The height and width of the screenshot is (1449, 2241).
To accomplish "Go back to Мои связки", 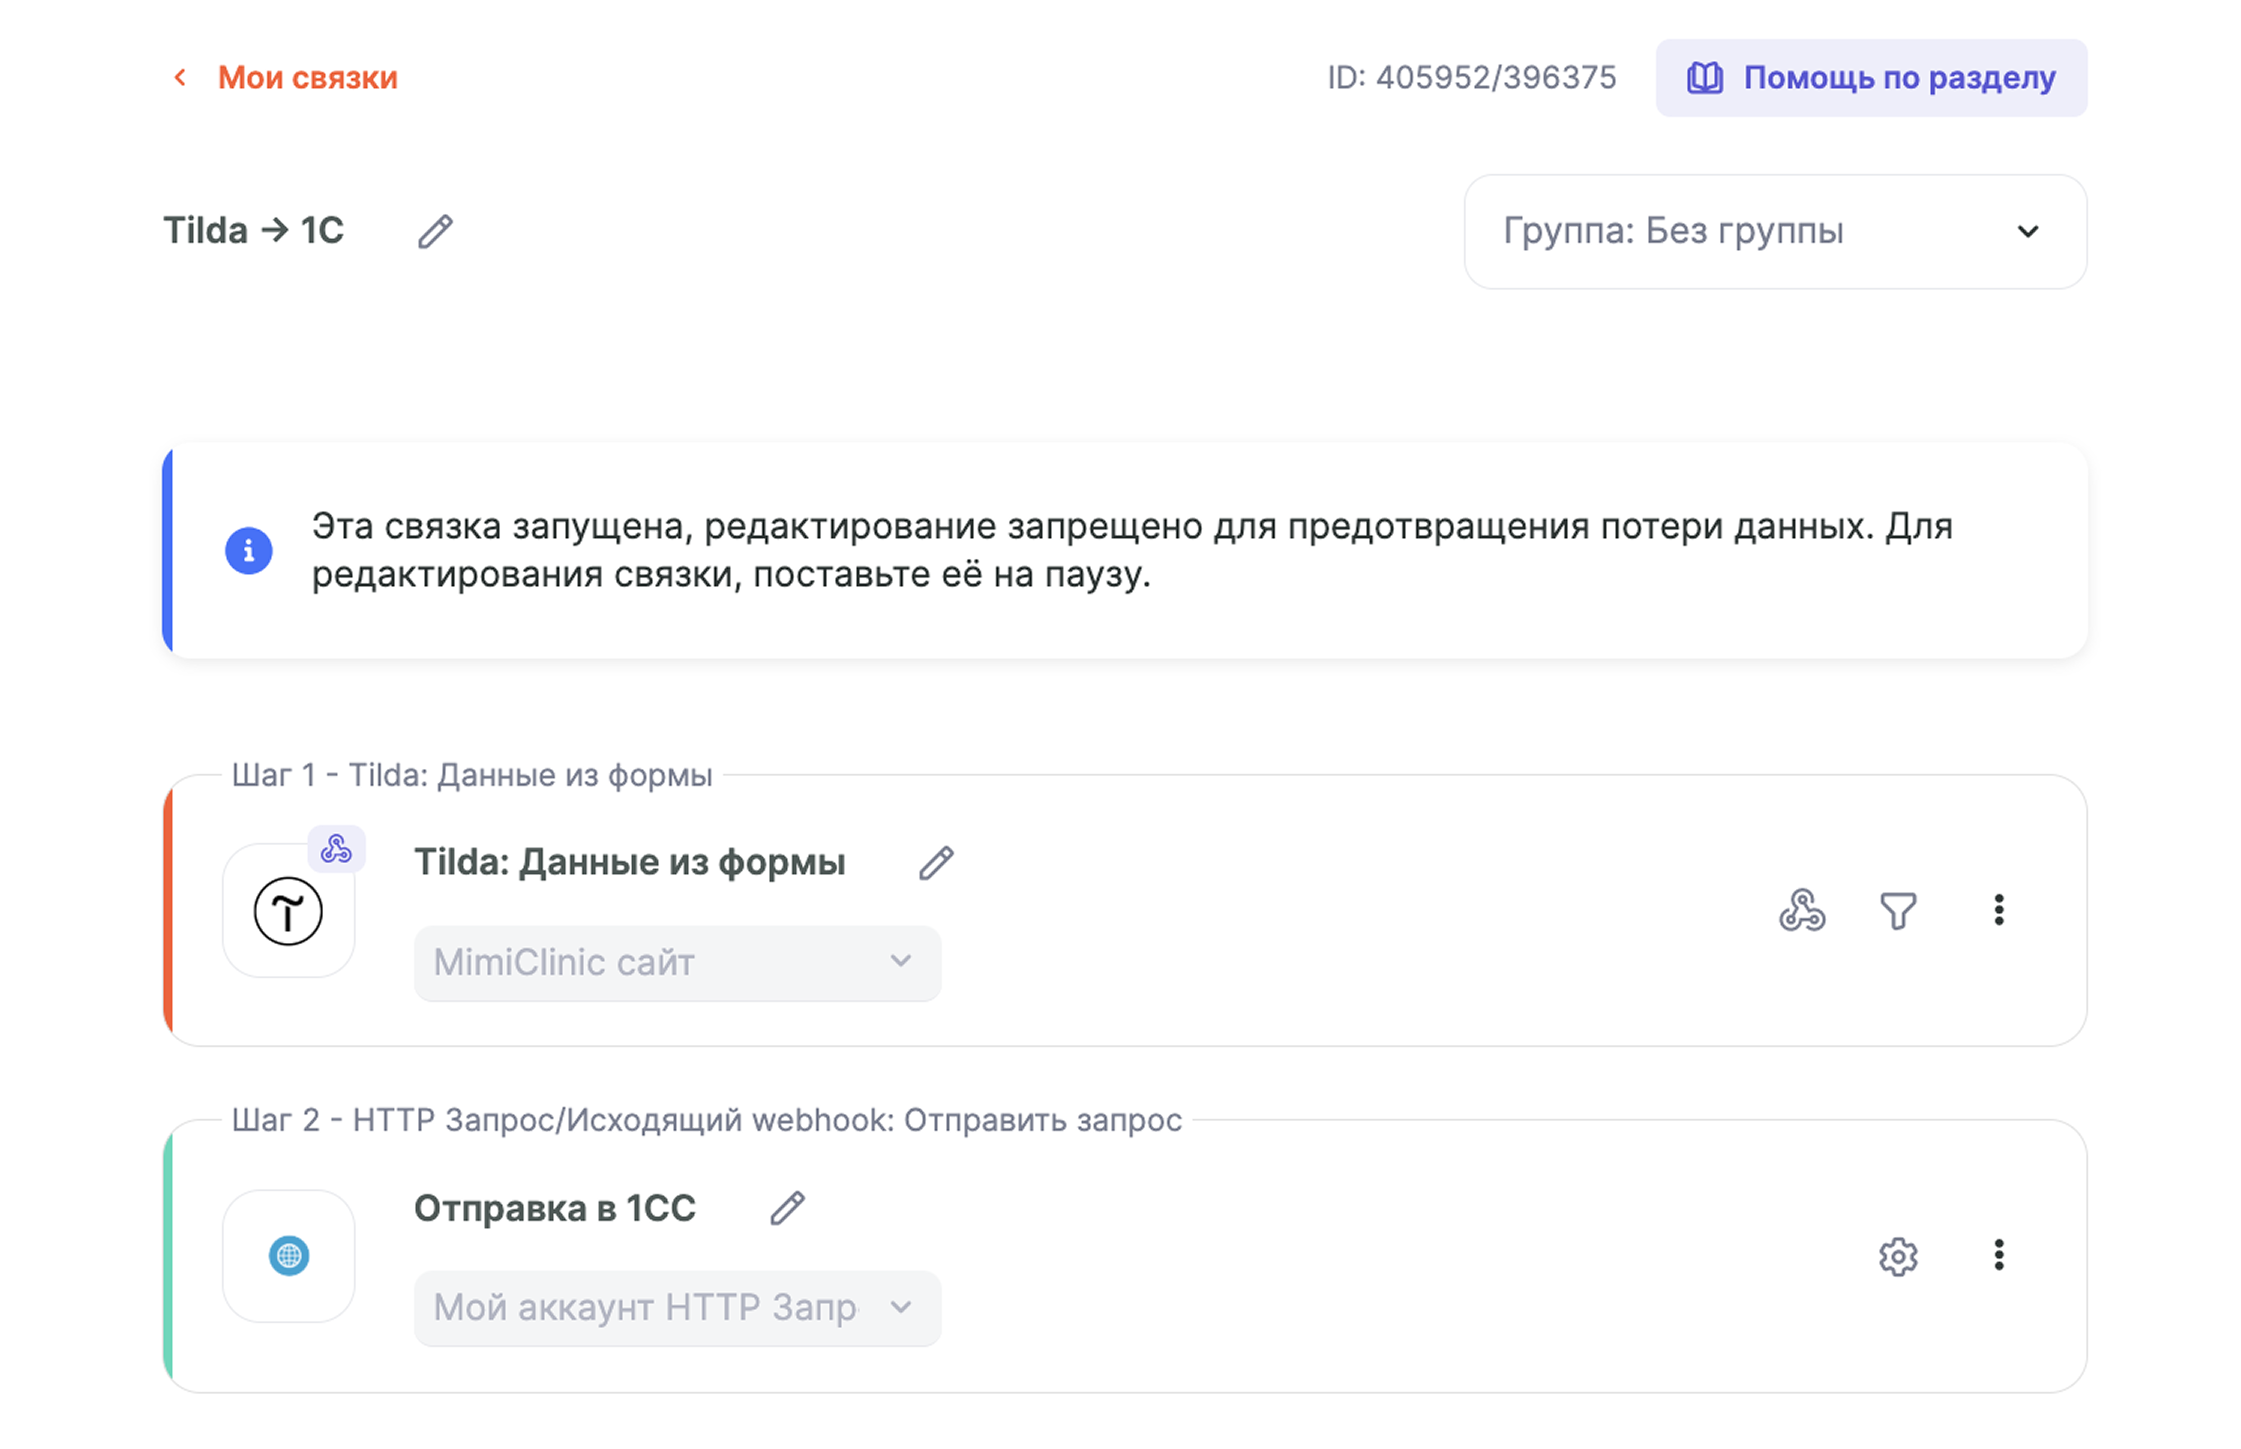I will [x=307, y=78].
